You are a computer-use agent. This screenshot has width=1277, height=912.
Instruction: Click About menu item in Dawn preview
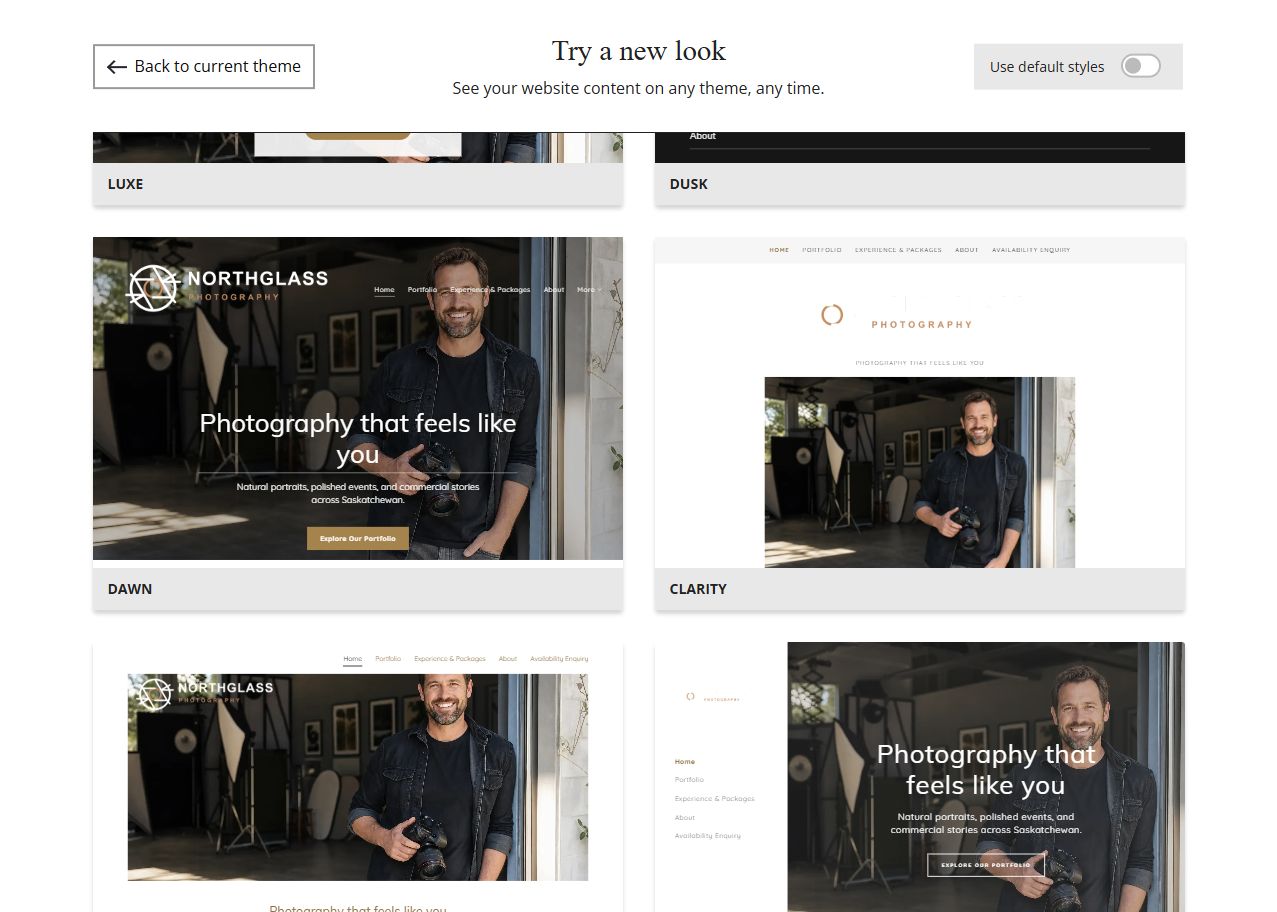coord(554,290)
